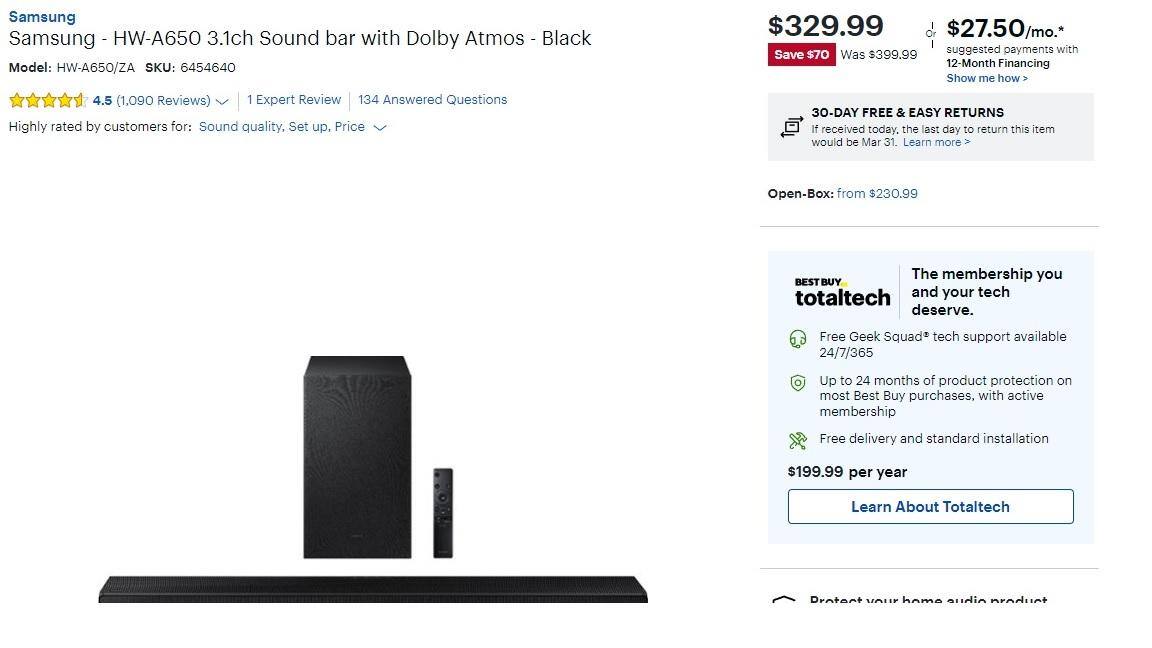This screenshot has width=1152, height=648.
Task: Click the product protection shield icon
Action: click(797, 383)
